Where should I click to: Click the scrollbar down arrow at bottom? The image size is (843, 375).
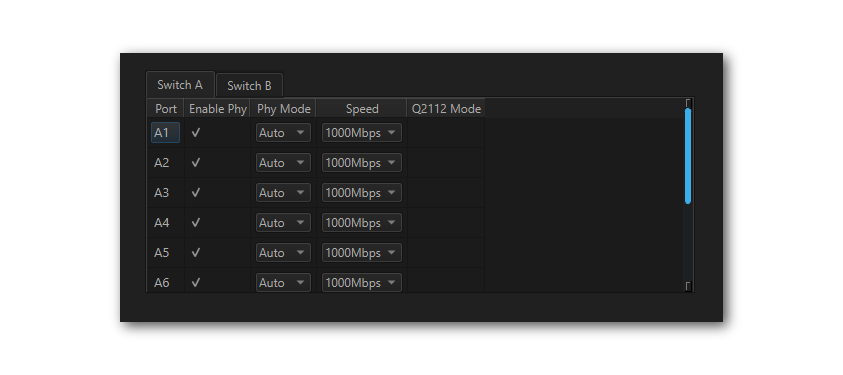pyautogui.click(x=688, y=287)
